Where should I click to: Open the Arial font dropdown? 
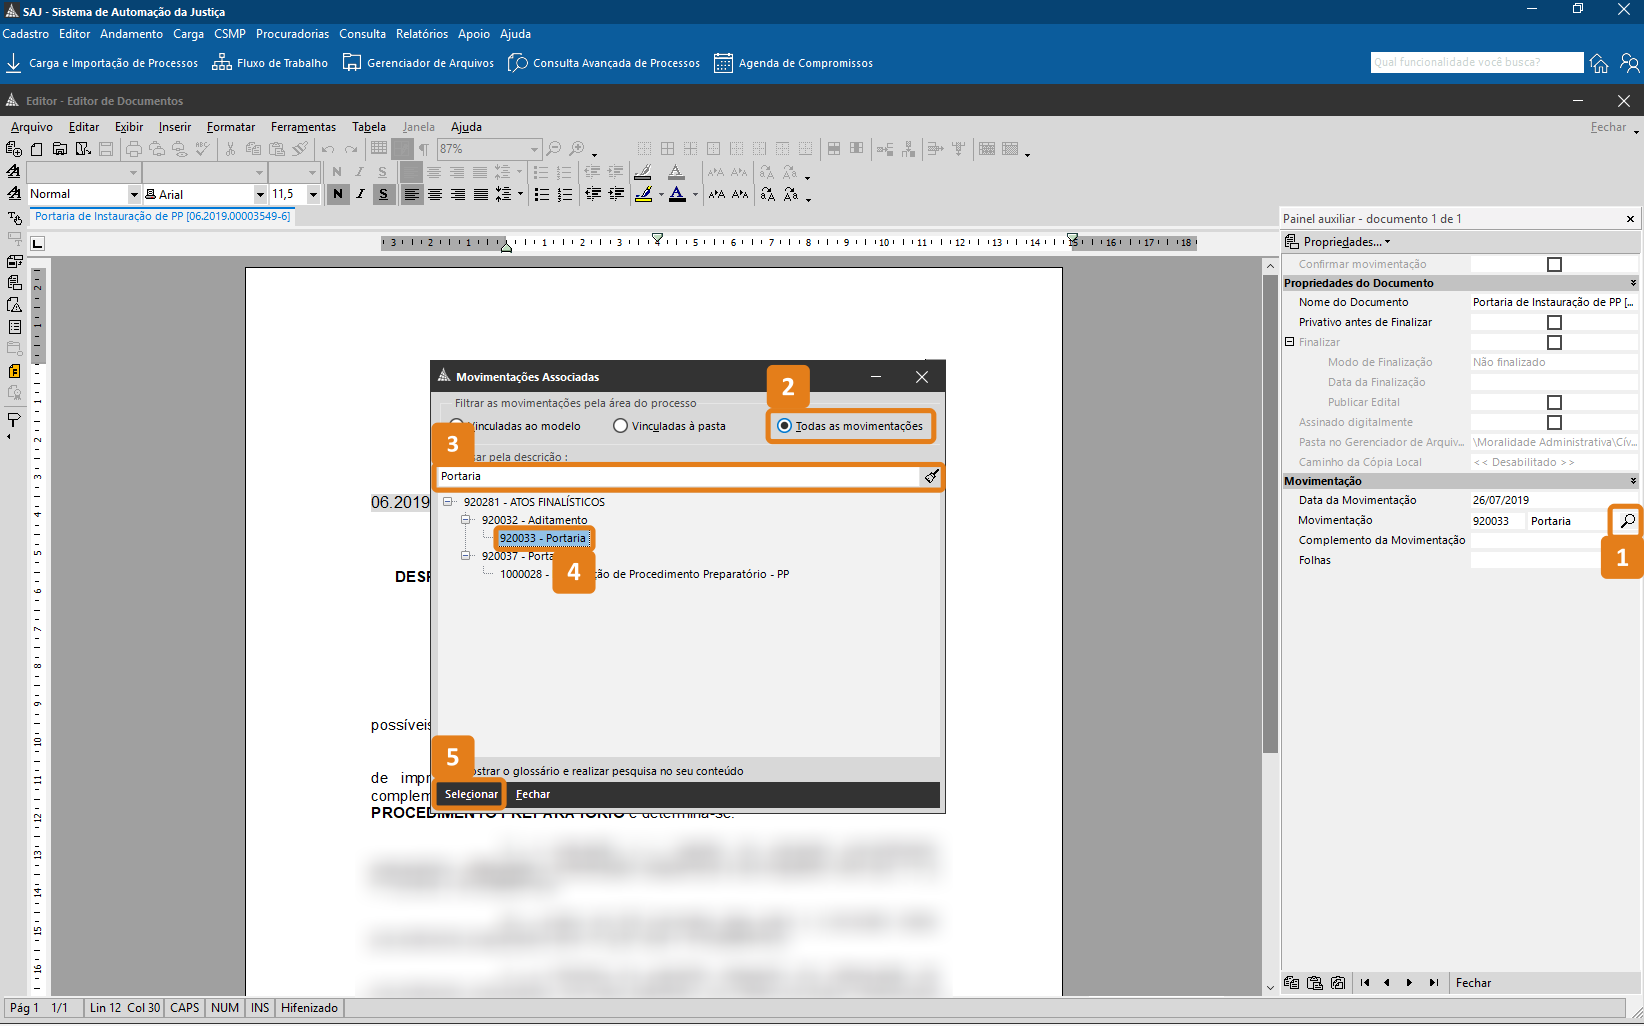[261, 194]
